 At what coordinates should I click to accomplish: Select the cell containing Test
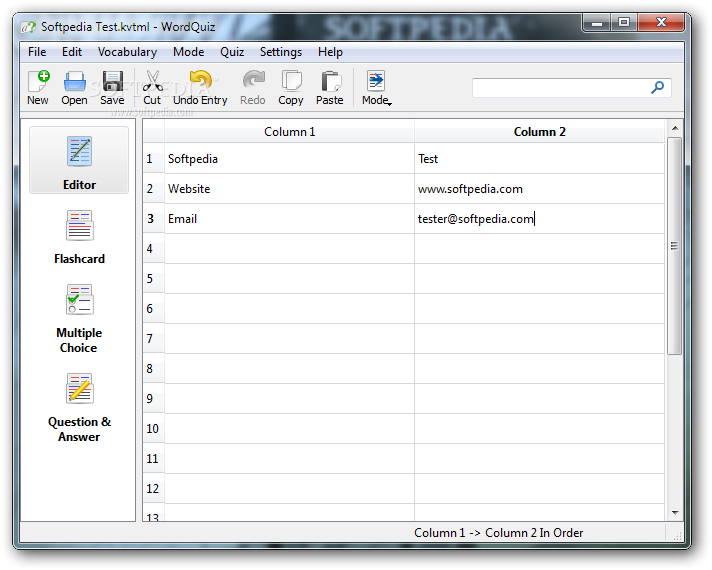click(539, 159)
